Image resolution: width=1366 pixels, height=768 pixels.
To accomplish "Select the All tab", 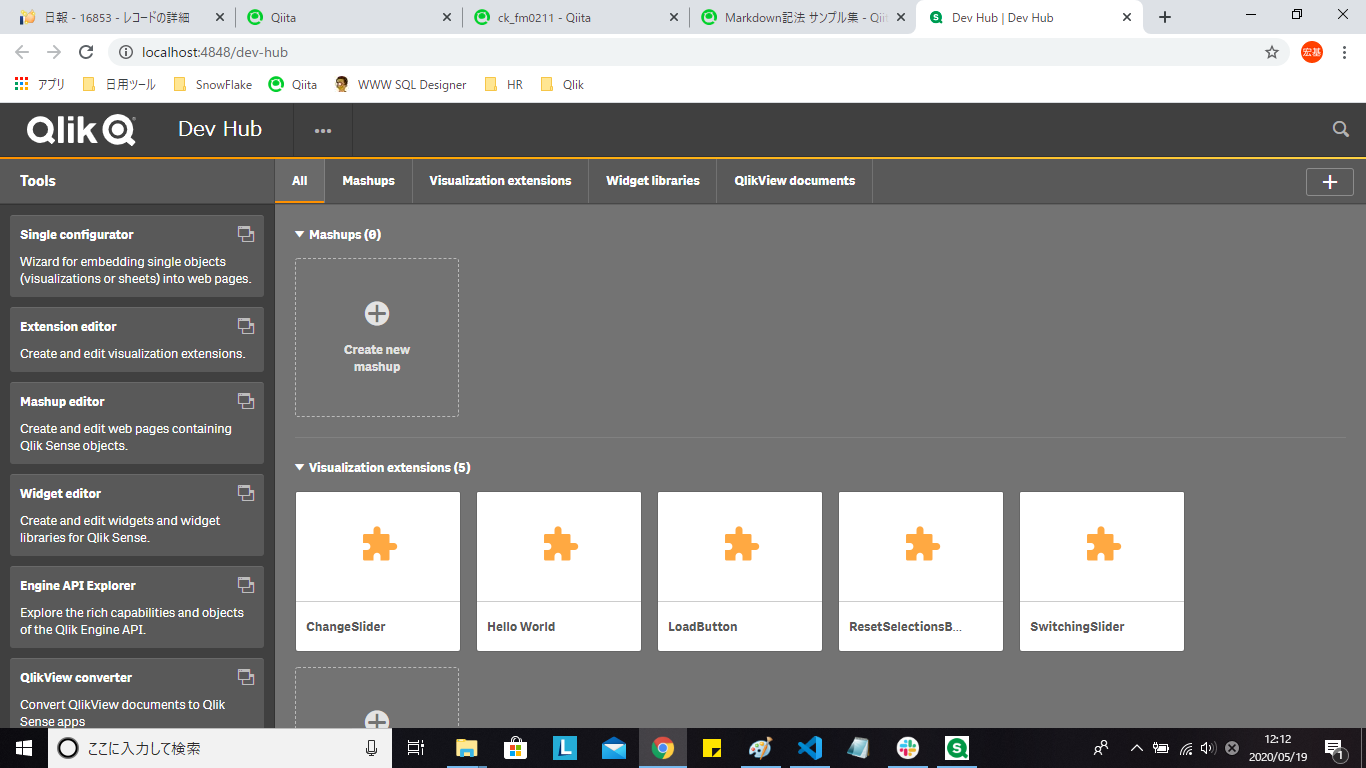I will click(x=300, y=181).
